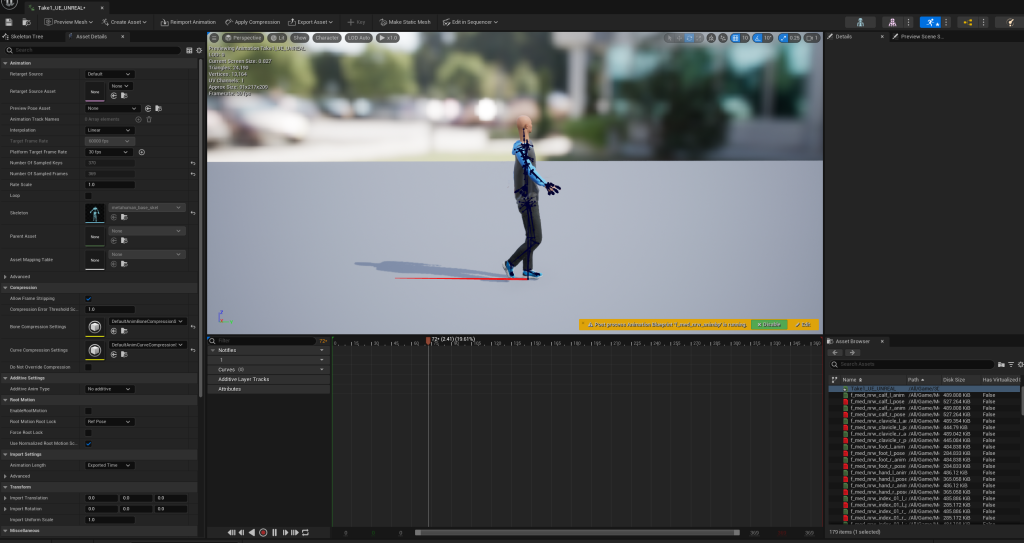The image size is (1024, 543).
Task: Switch to the Skeleton Tree tab
Action: pos(22,37)
